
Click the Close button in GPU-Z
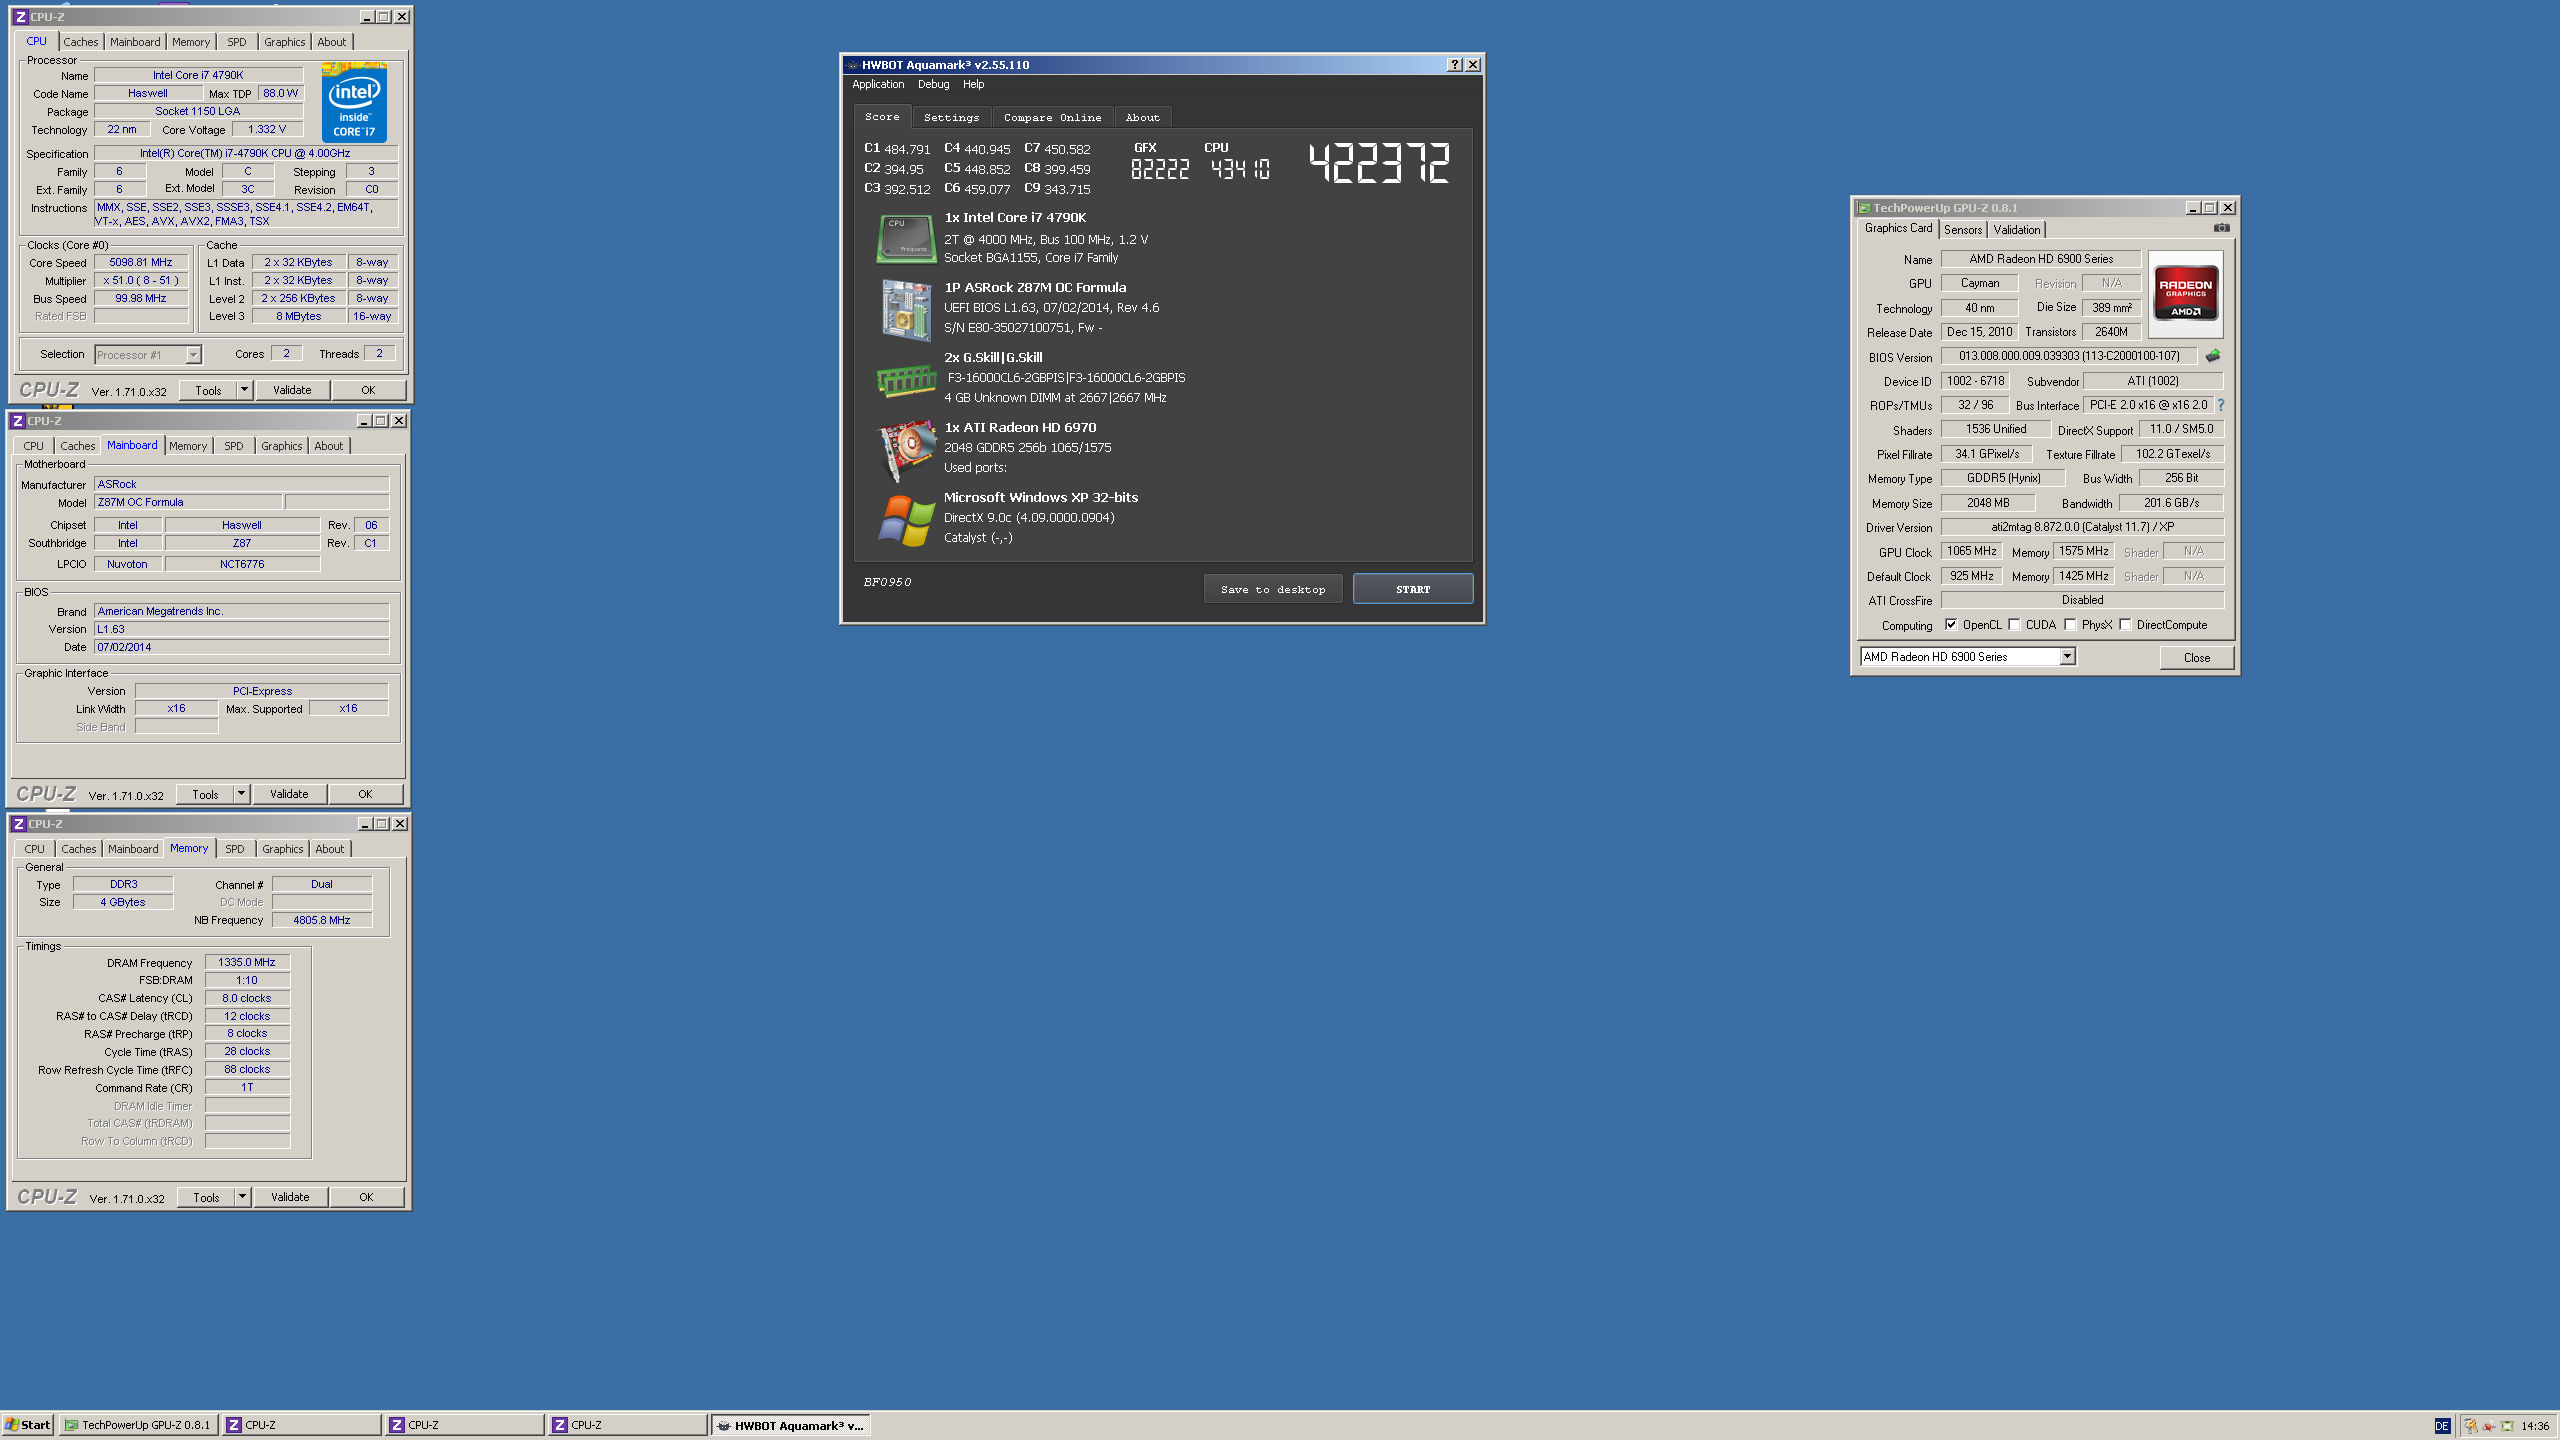(x=2197, y=657)
